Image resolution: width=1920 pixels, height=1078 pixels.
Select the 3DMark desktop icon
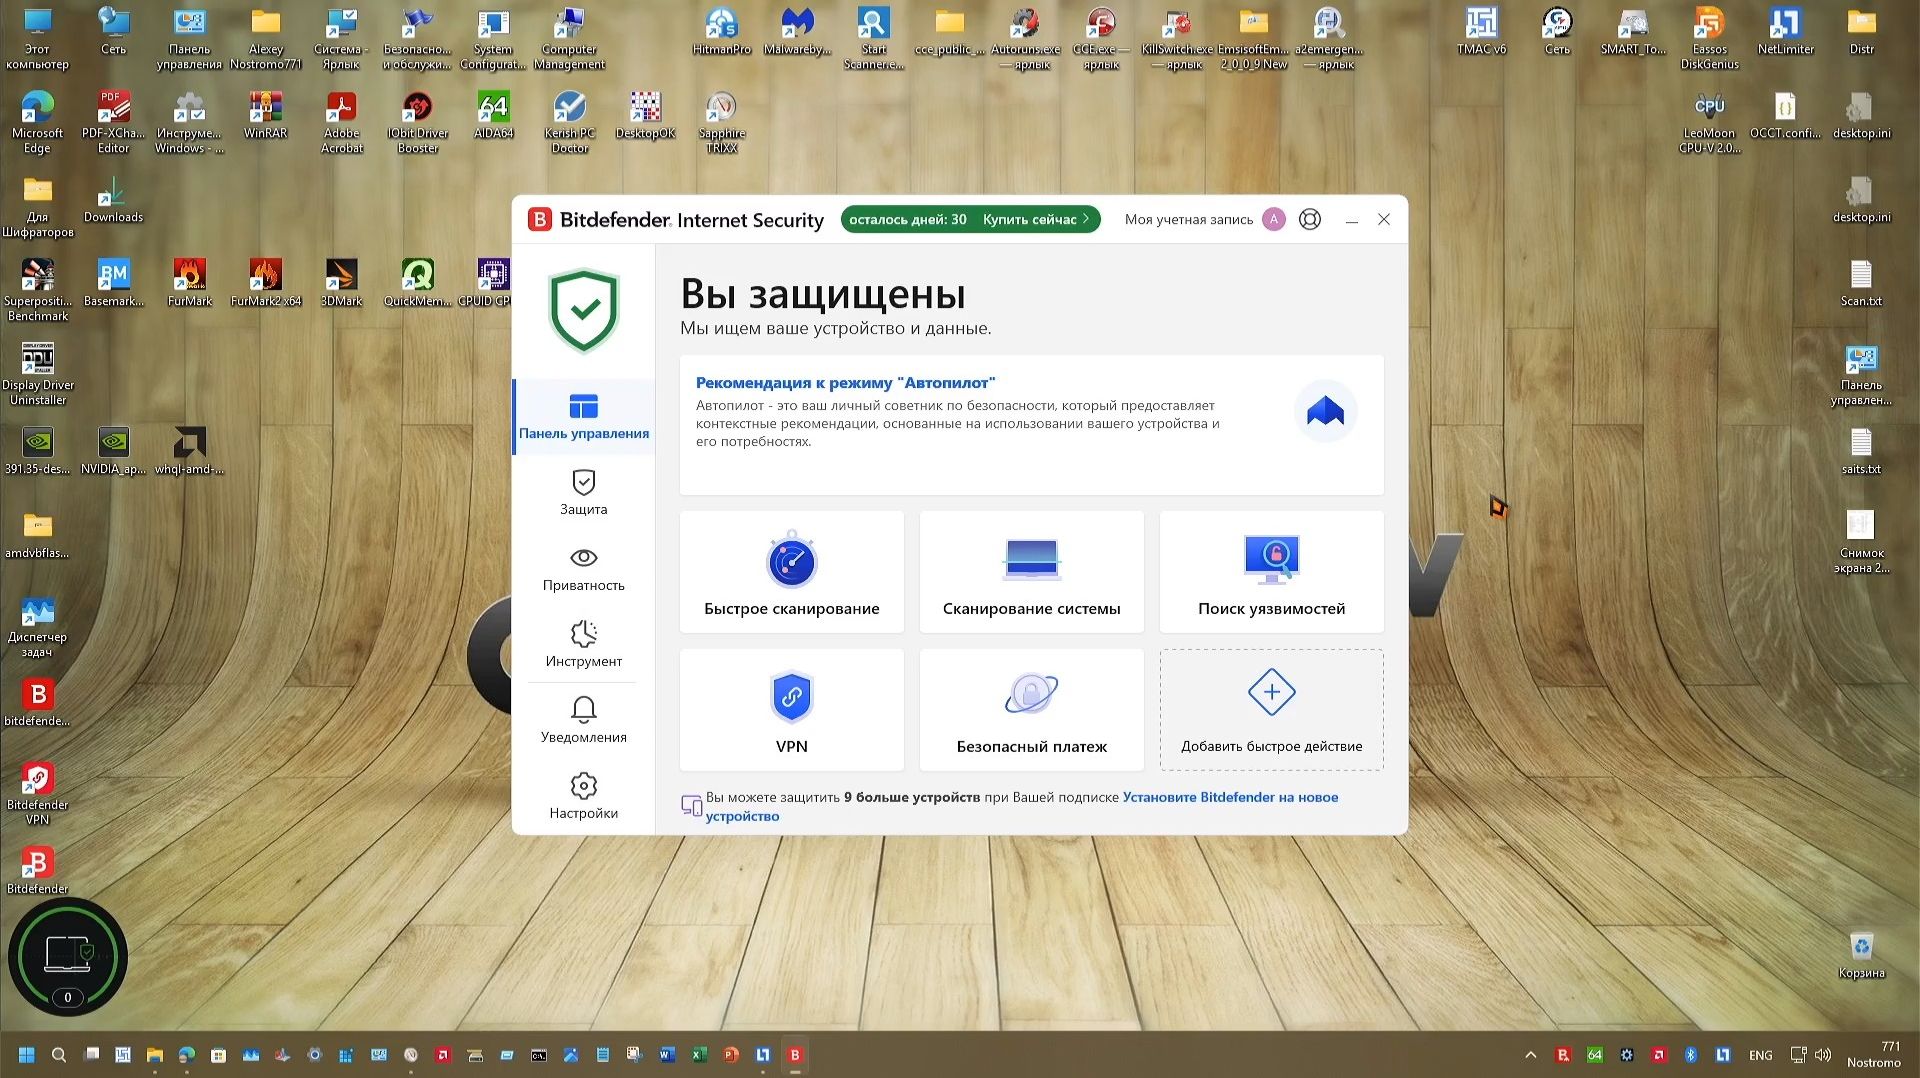tap(342, 285)
